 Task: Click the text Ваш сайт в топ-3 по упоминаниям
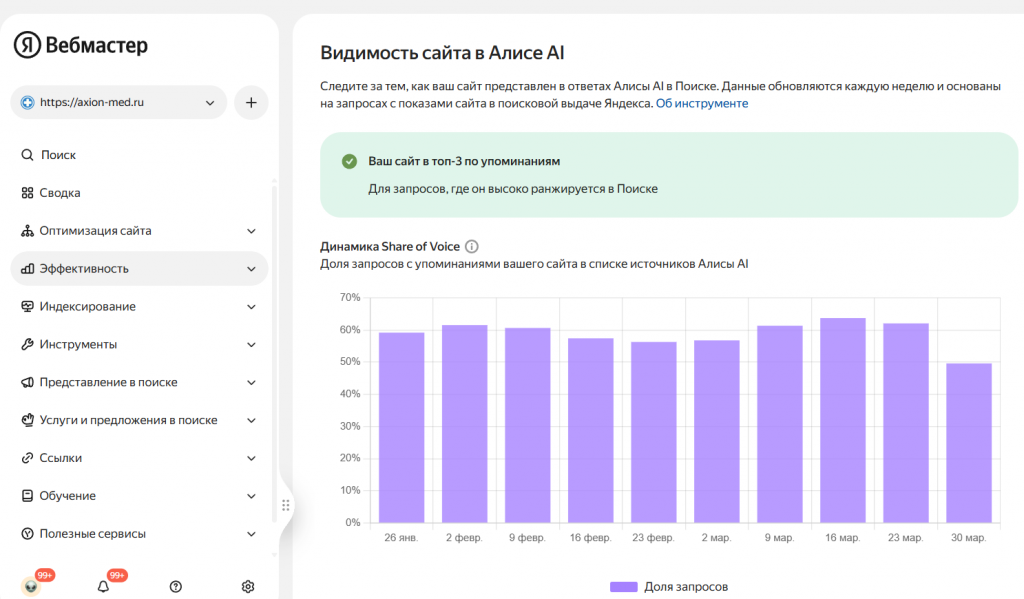coord(464,161)
